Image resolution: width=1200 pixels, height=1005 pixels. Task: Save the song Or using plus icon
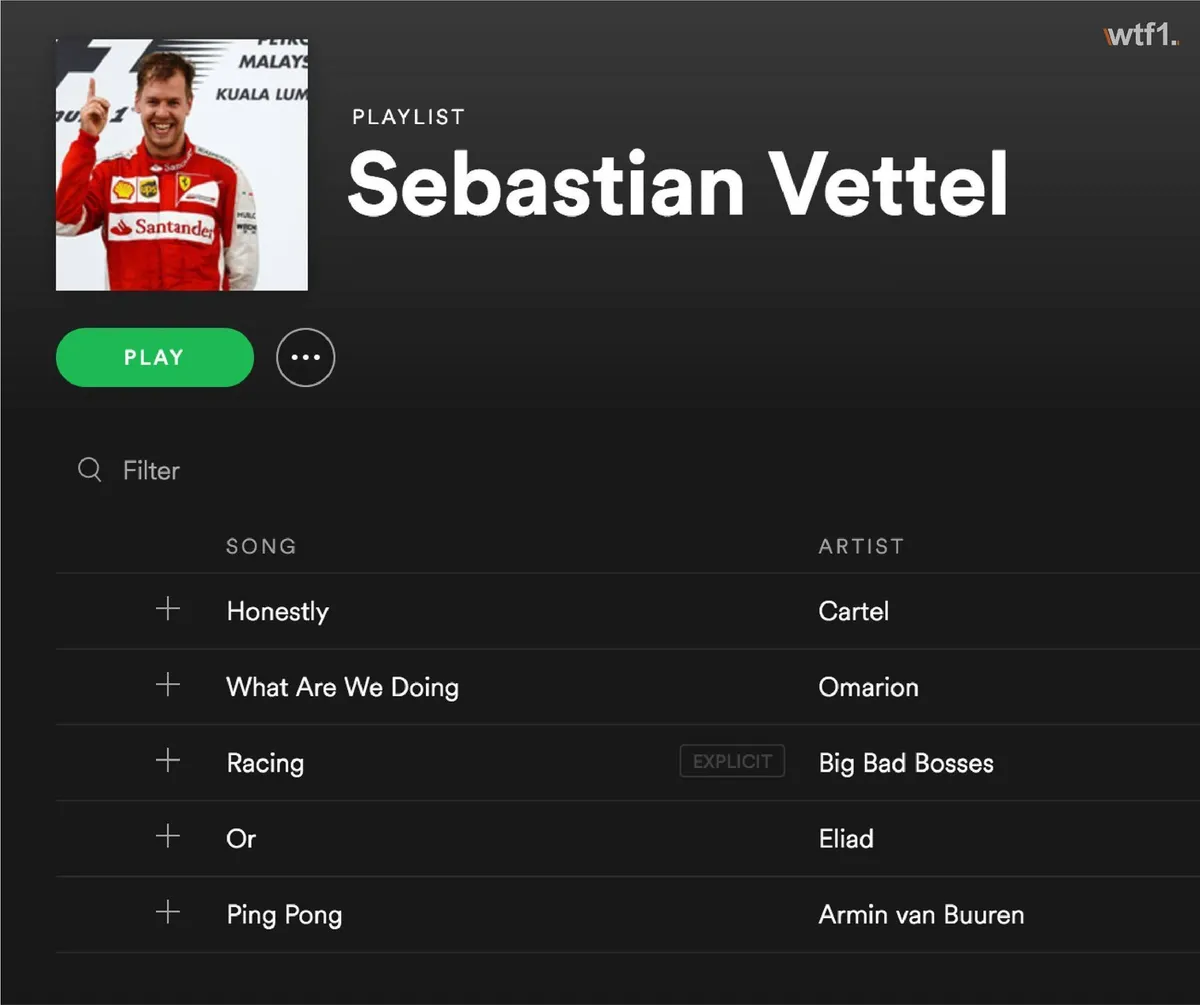[168, 836]
